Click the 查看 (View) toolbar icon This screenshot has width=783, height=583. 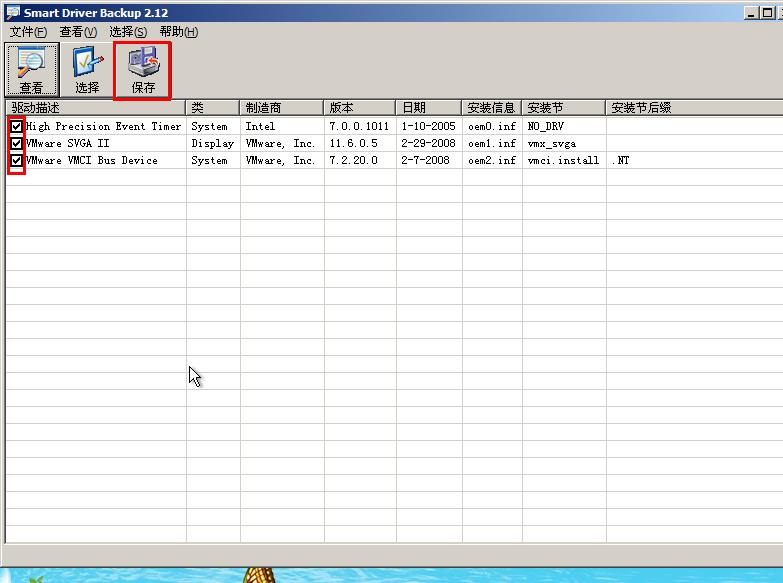pyautogui.click(x=32, y=69)
